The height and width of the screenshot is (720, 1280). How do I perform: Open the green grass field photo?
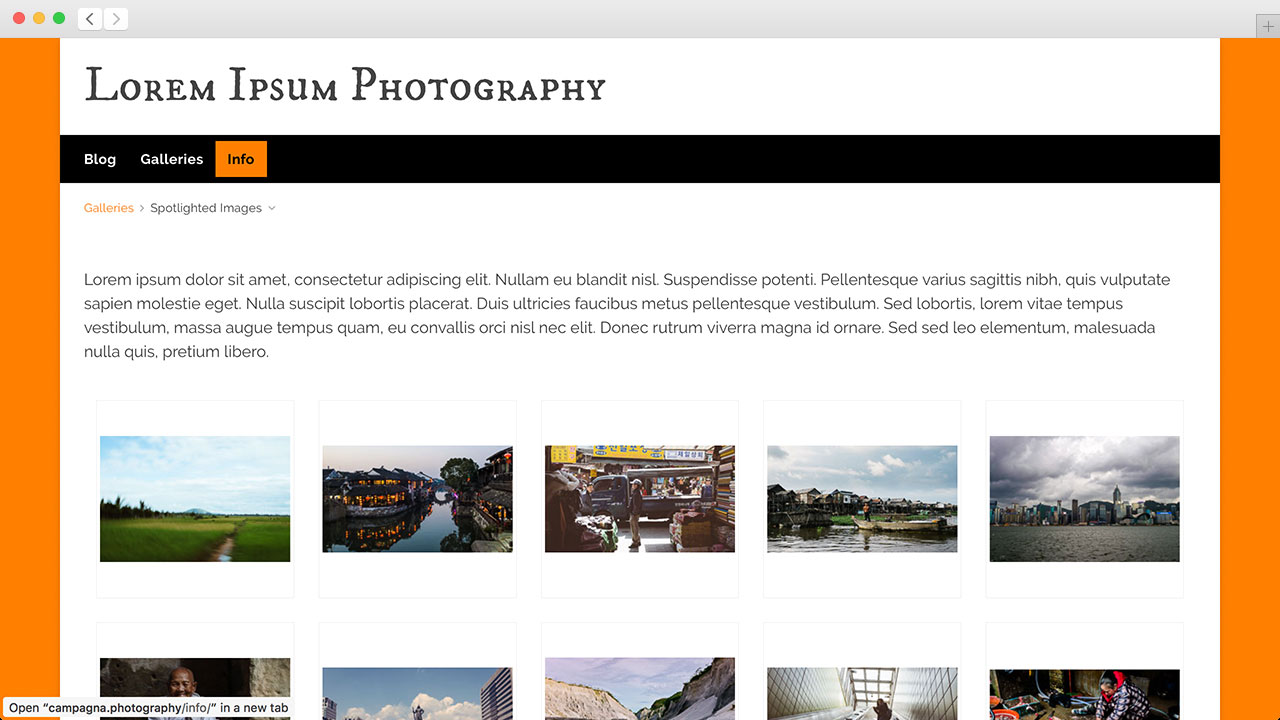pos(195,499)
